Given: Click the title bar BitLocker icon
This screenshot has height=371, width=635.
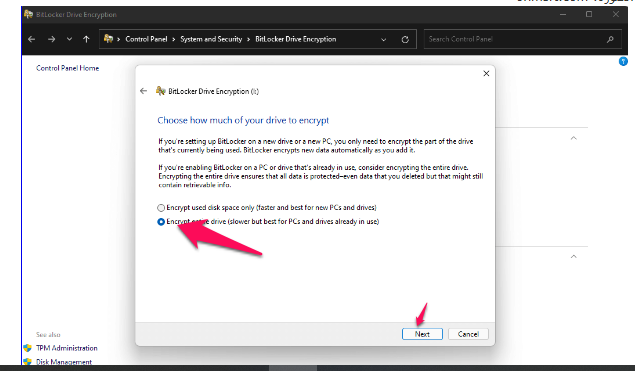Looking at the screenshot, I should (28, 14).
